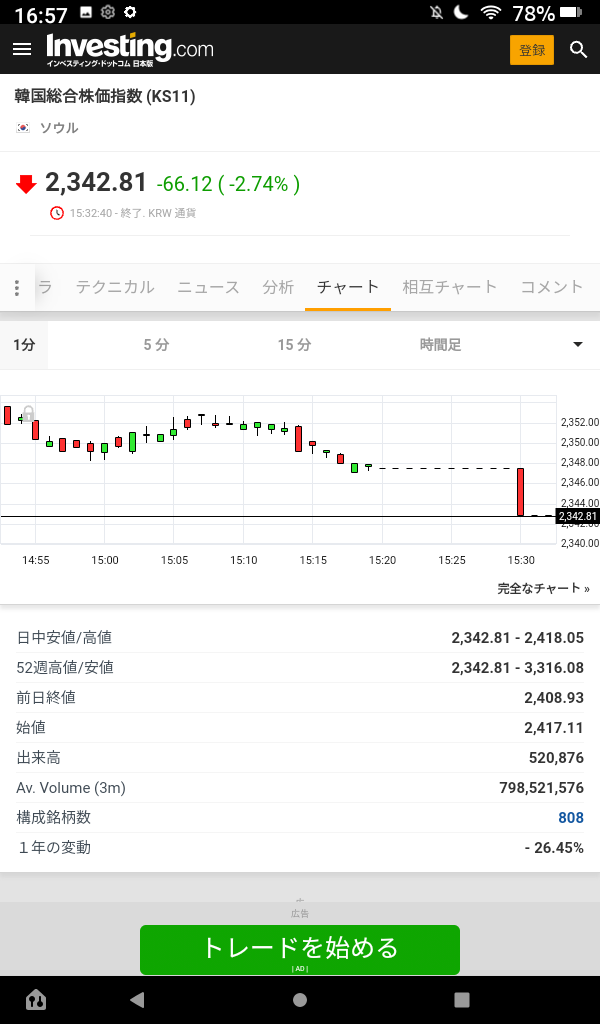Open the 完全なチャート link
600x1024 pixels.
[543, 589]
